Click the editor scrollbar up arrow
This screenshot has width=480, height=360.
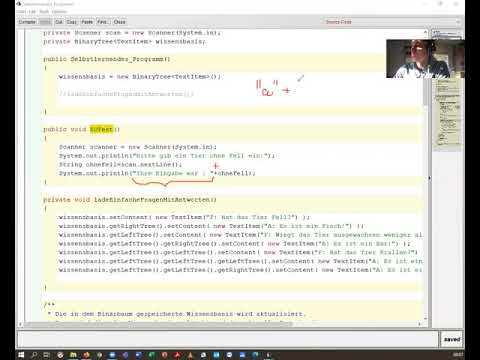point(426,32)
